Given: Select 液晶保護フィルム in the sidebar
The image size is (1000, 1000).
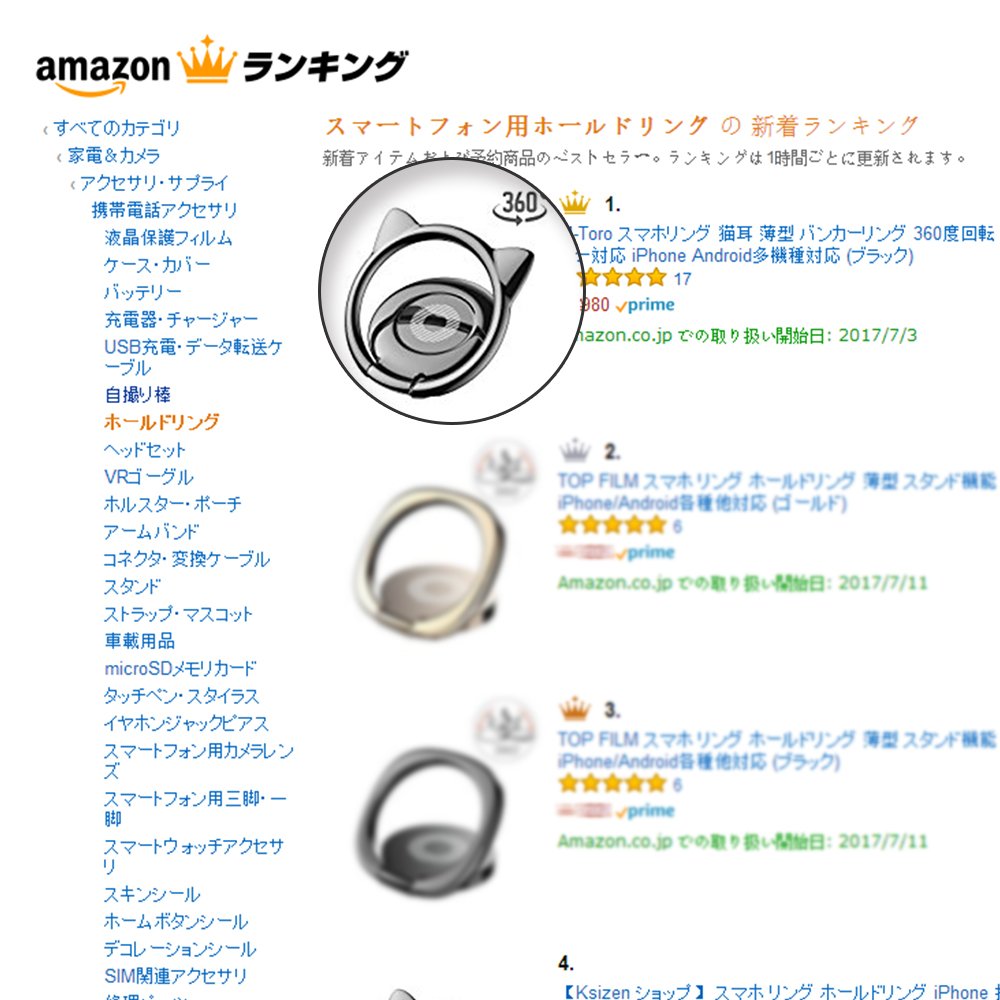Looking at the screenshot, I should click(x=168, y=238).
